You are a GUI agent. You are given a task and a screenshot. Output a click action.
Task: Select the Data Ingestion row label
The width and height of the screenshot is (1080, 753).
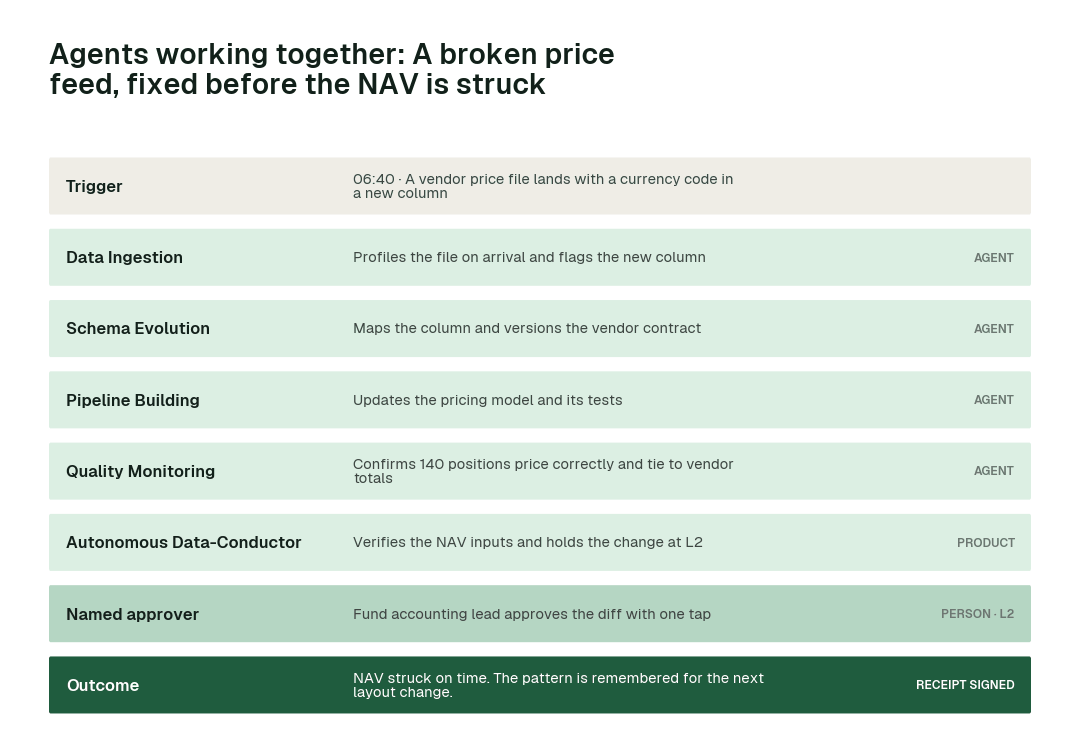(x=125, y=257)
